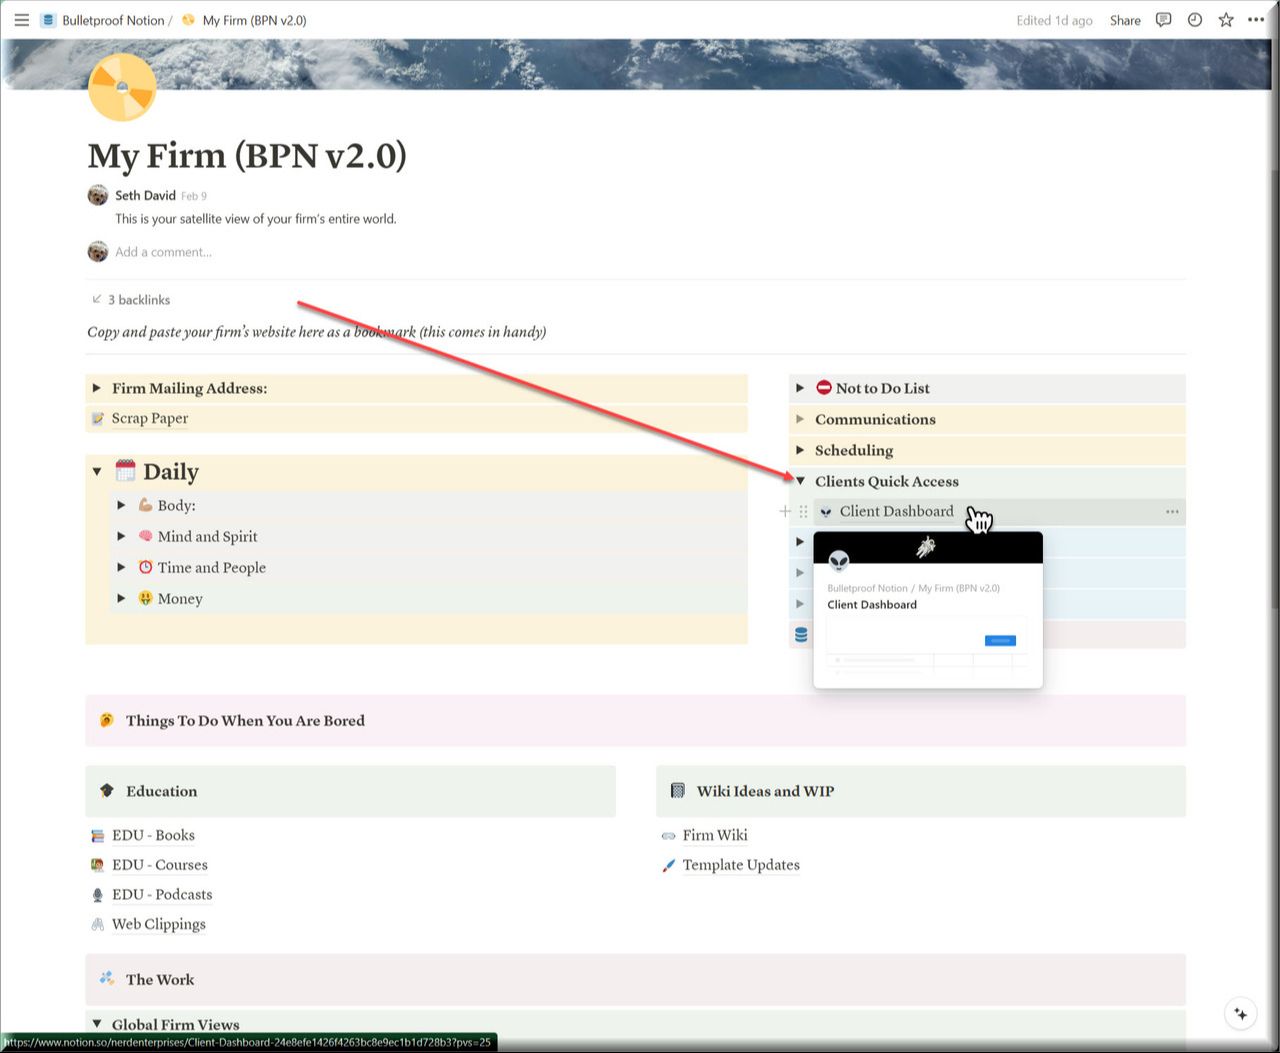Image resolution: width=1280 pixels, height=1053 pixels.
Task: Expand the Body toggle
Action: point(121,505)
